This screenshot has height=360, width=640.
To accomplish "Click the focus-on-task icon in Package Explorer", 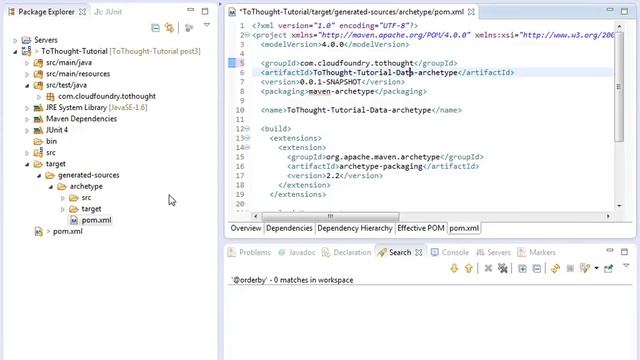I will pos(189,28).
